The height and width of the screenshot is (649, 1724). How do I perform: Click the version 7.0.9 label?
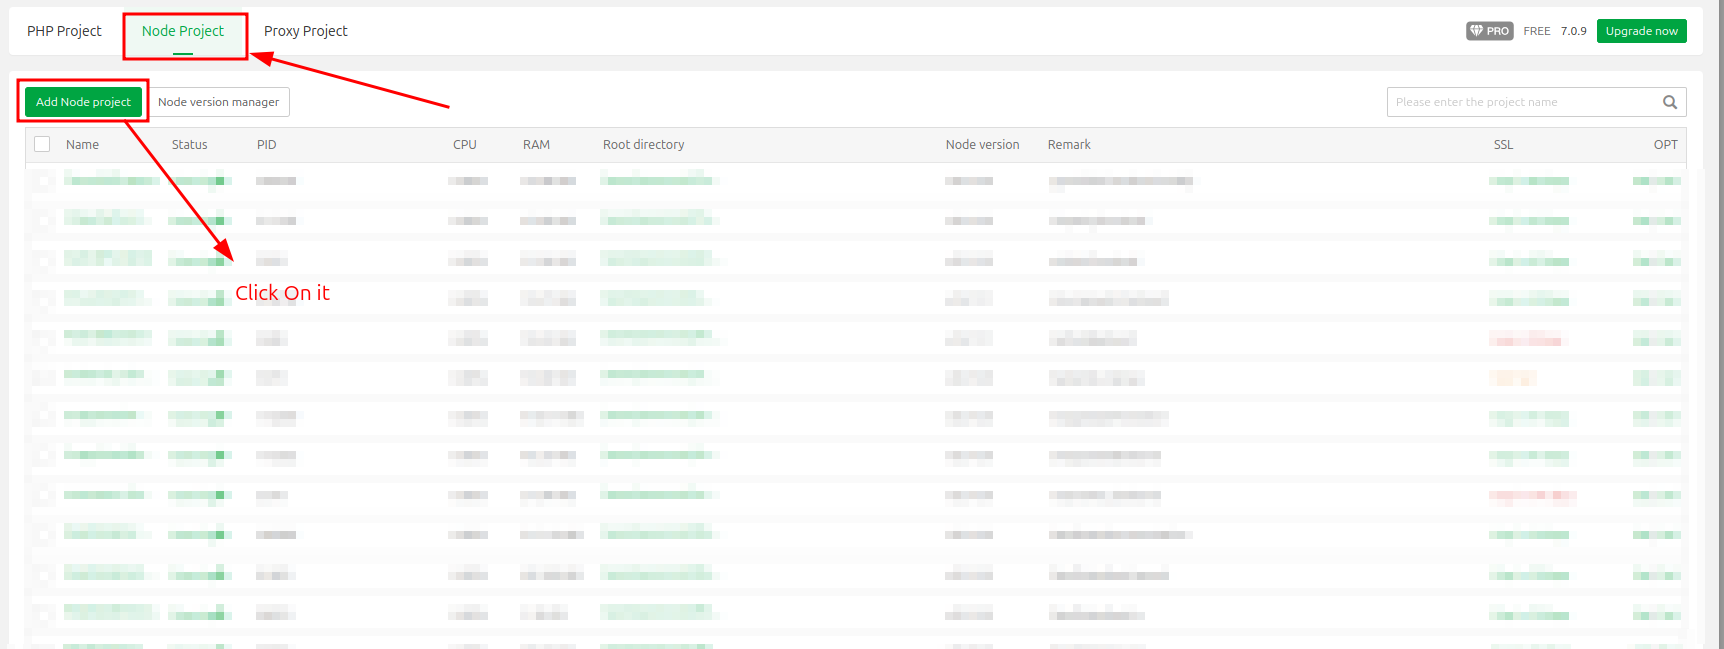(x=1574, y=31)
